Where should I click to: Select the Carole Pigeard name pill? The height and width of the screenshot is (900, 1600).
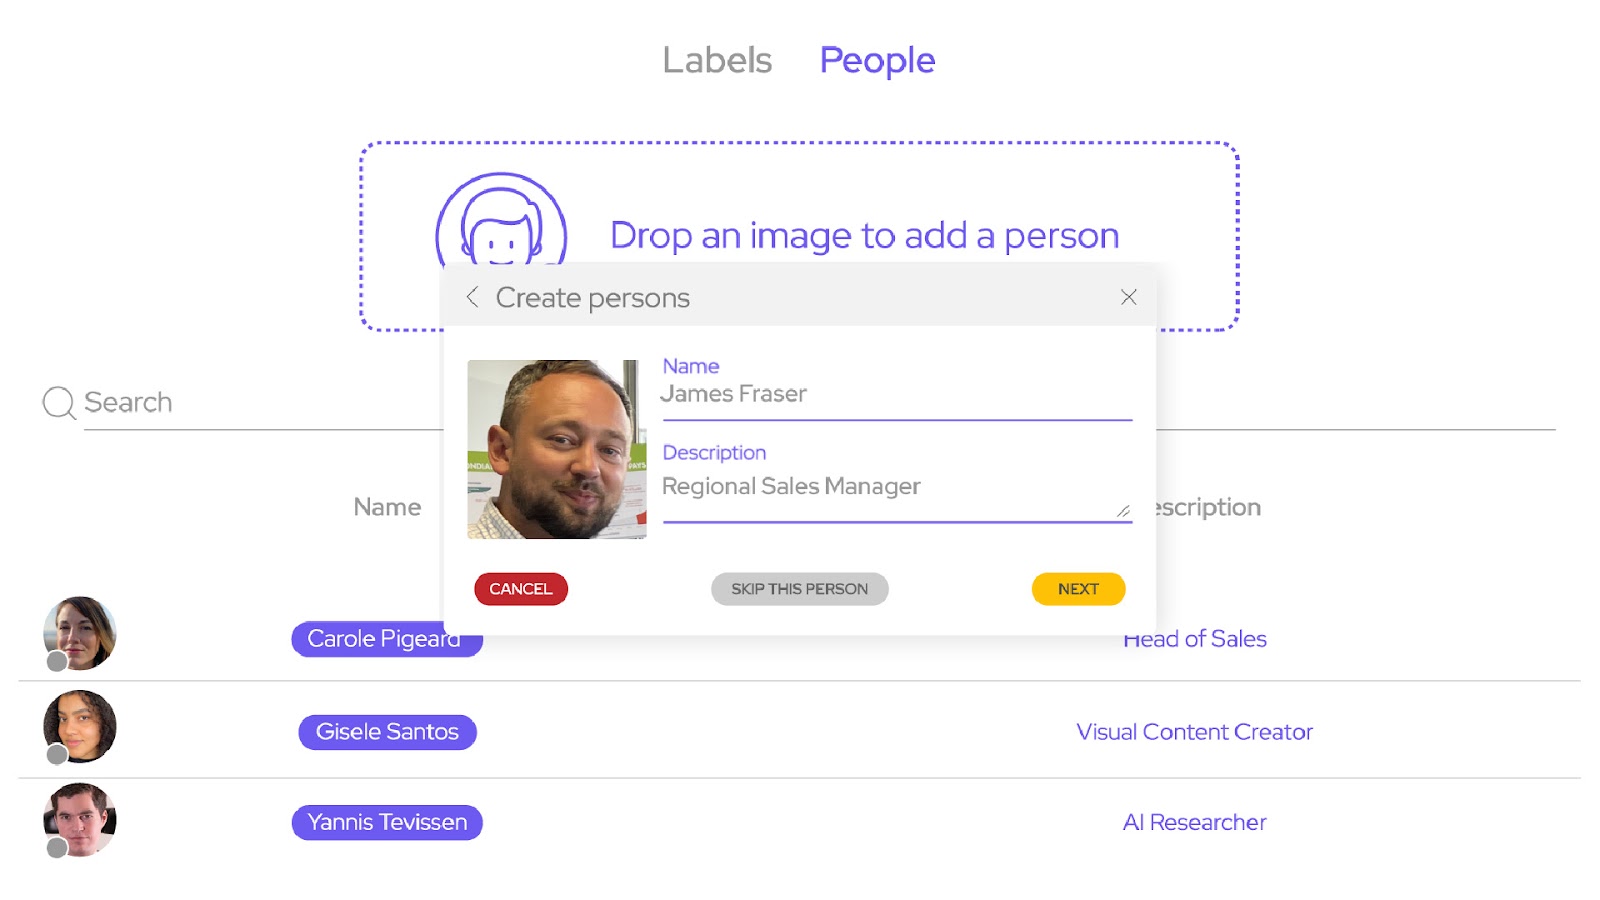tap(386, 638)
